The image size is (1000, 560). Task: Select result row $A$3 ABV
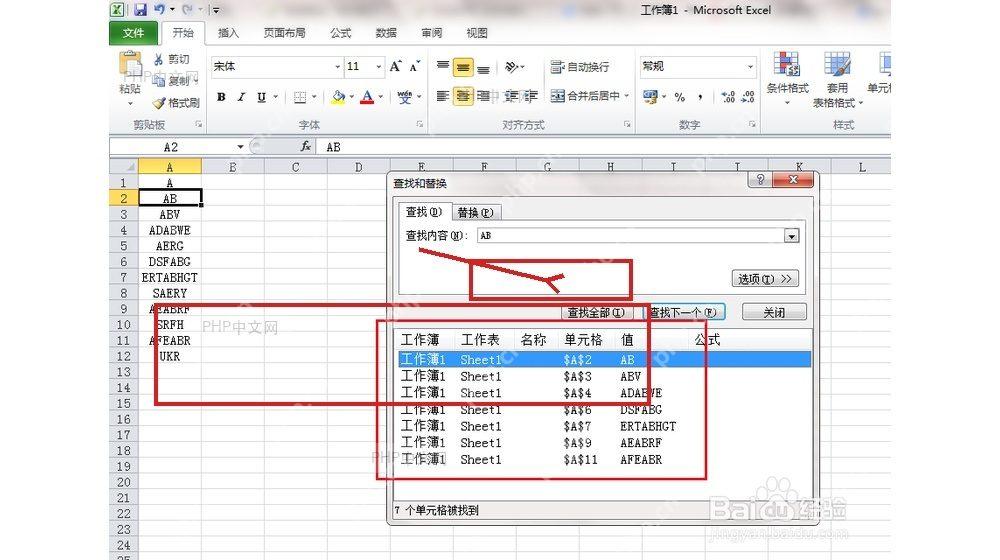[x=604, y=376]
